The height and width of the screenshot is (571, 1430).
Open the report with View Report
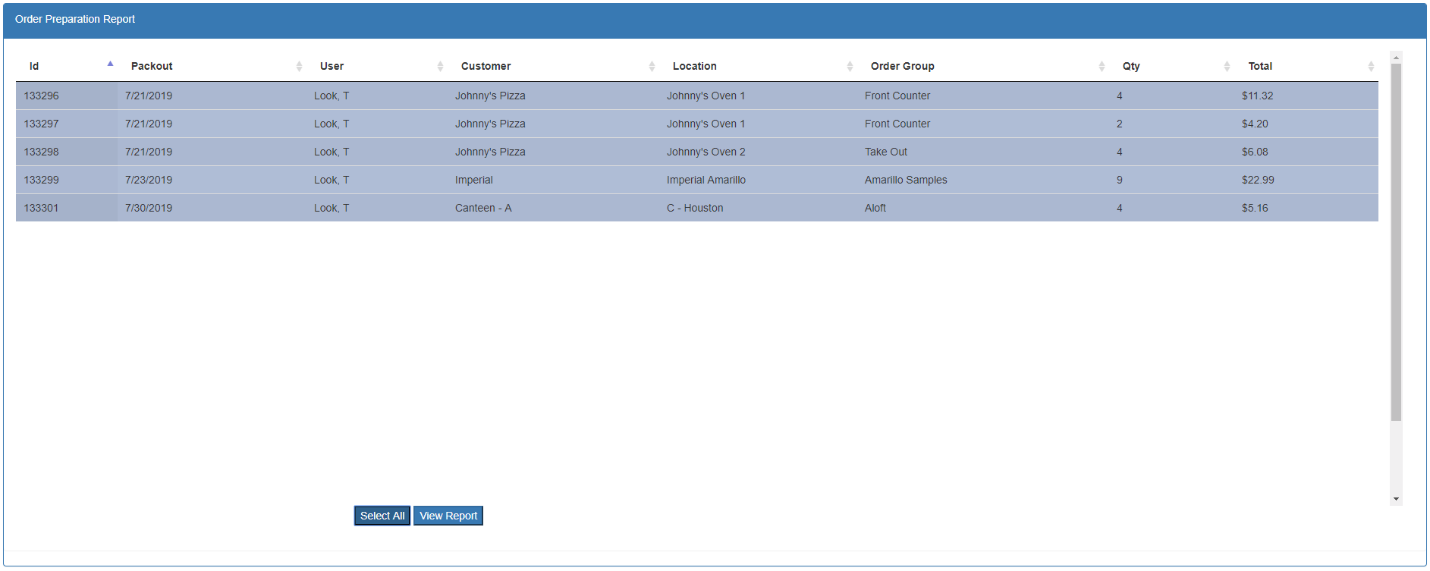(448, 516)
